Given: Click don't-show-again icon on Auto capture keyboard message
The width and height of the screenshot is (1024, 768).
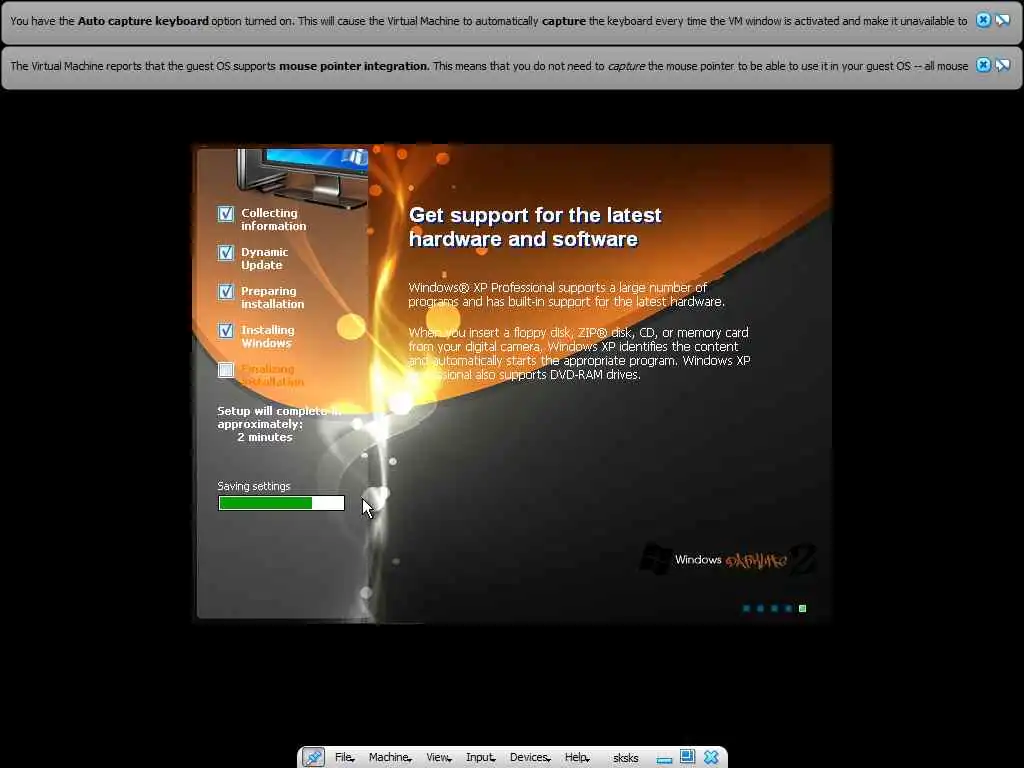Looking at the screenshot, I should pyautogui.click(x=1002, y=20).
